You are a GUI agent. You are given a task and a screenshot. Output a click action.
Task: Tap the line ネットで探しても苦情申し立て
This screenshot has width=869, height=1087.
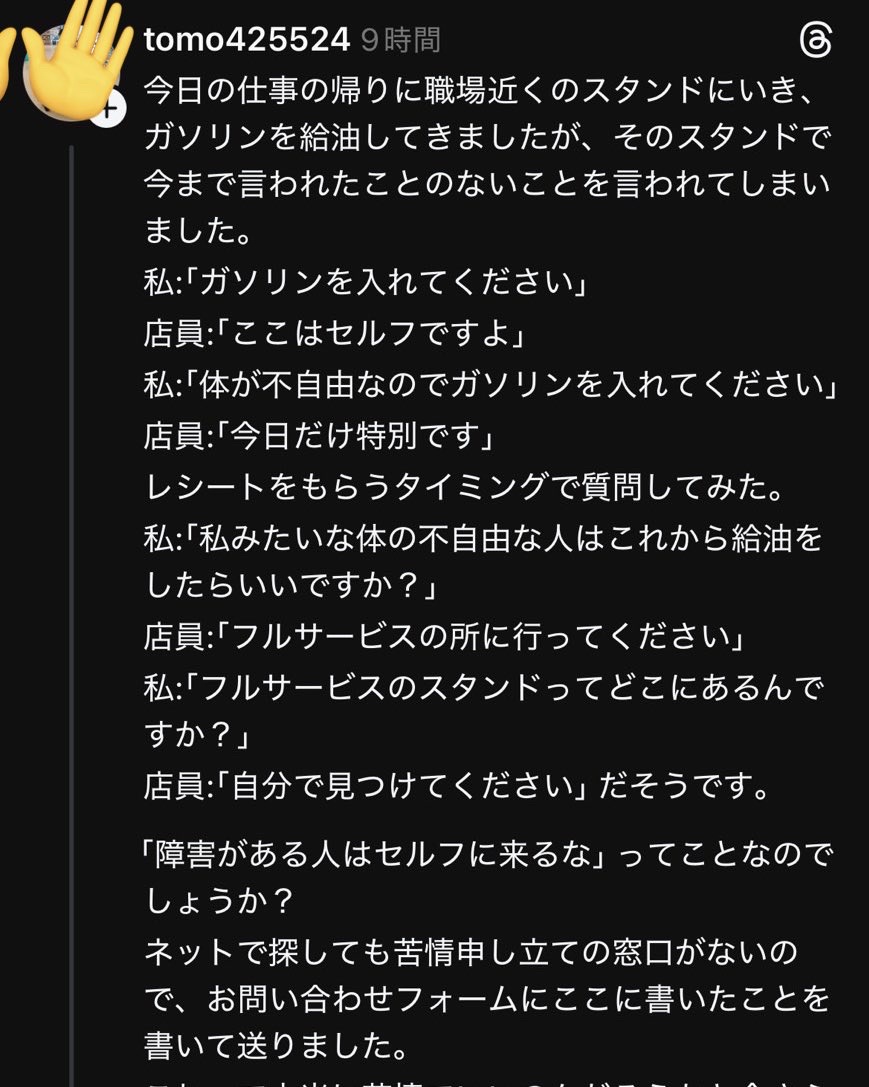pos(470,950)
